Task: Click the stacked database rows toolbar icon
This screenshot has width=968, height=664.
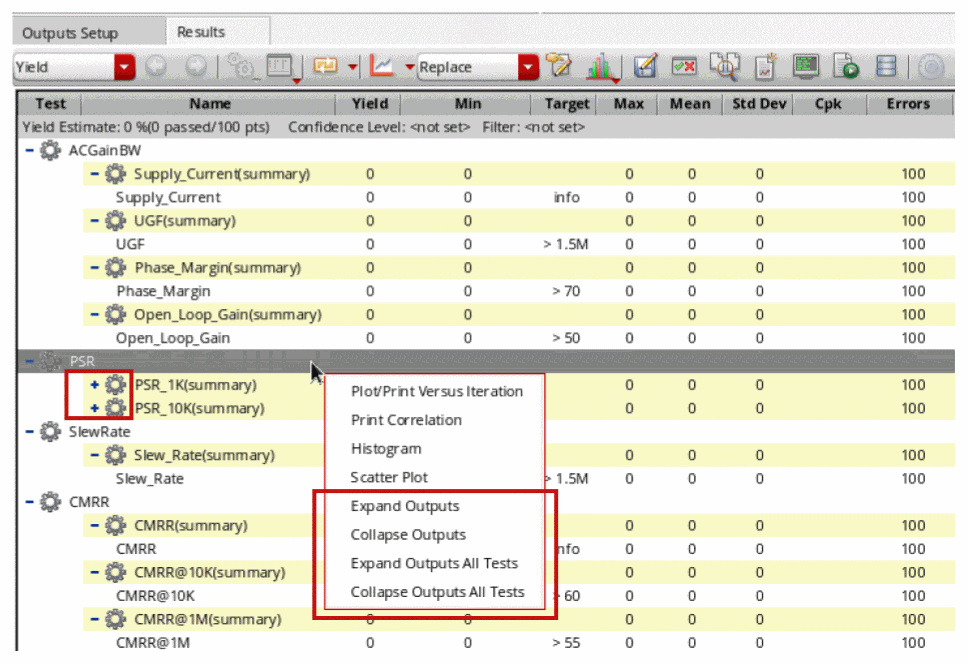Action: [885, 67]
